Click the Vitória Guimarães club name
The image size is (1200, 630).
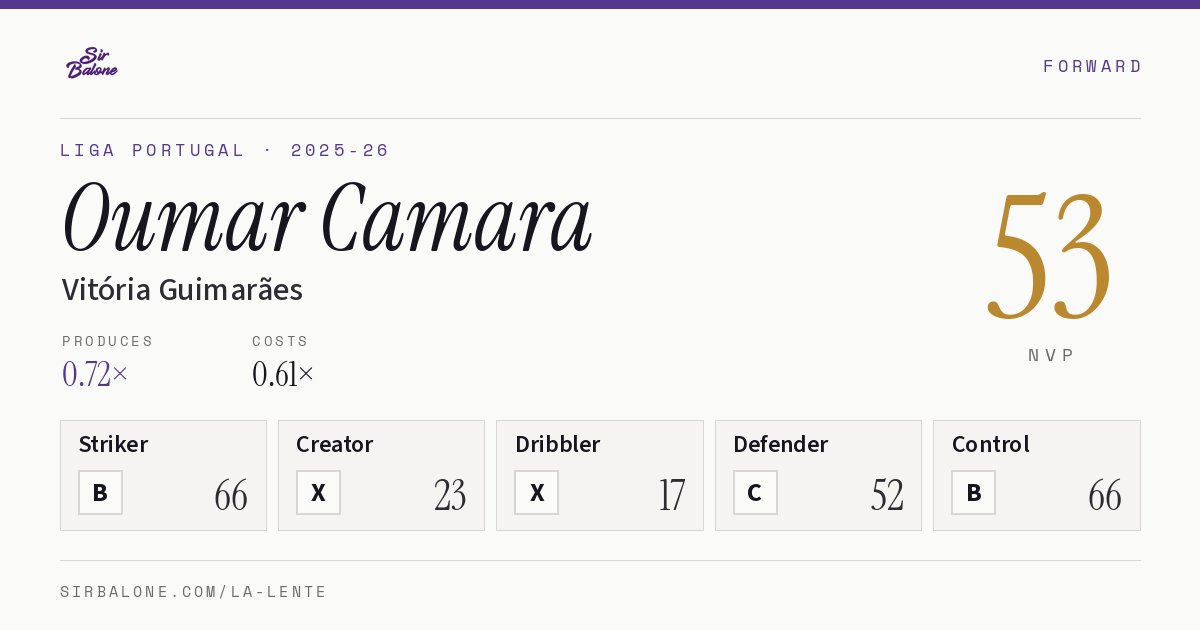(x=182, y=289)
